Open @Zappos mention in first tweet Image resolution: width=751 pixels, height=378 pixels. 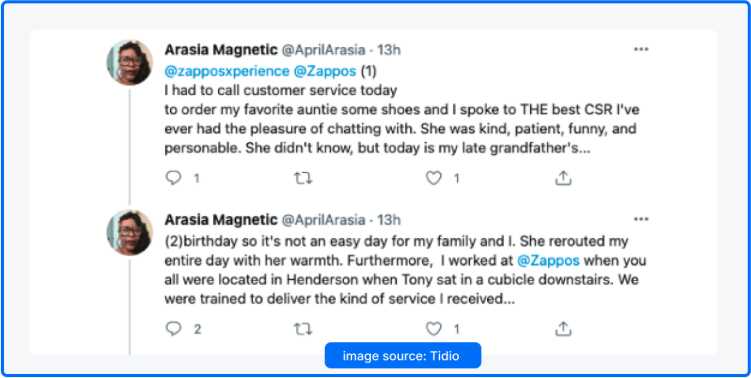click(325, 71)
